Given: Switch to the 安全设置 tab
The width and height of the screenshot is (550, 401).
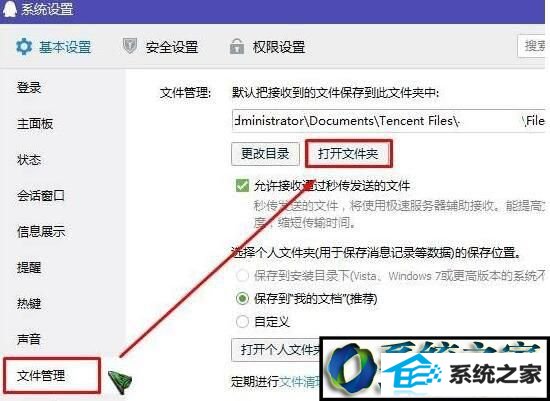Looking at the screenshot, I should tap(161, 47).
